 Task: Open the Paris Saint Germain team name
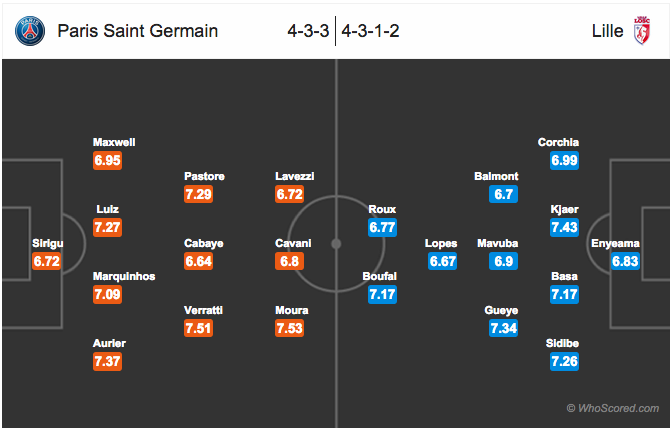point(138,31)
